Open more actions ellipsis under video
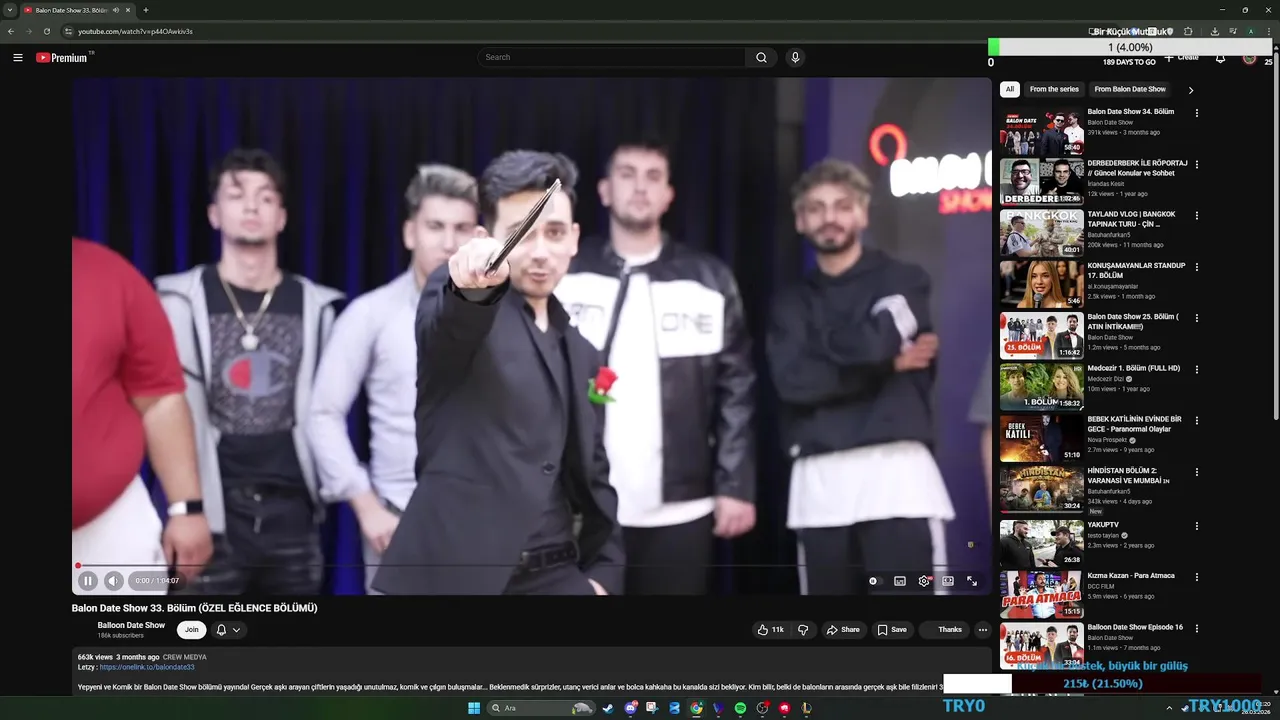This screenshot has height=720, width=1280. coord(983,630)
